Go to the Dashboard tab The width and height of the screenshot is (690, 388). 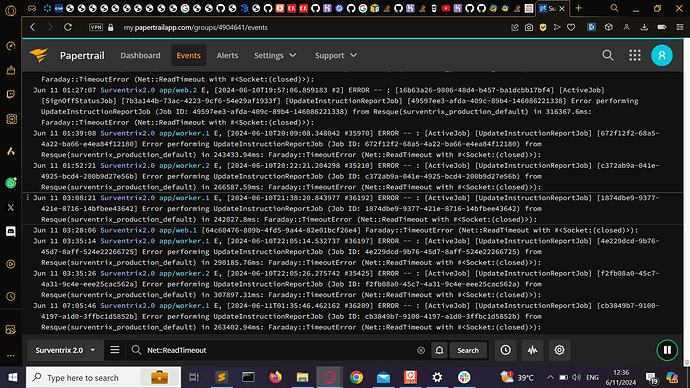point(140,55)
